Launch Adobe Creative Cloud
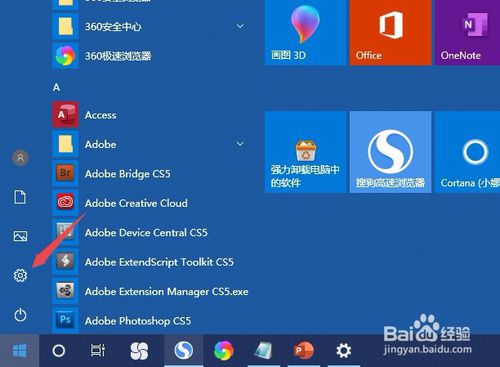The width and height of the screenshot is (500, 367). tap(152, 203)
